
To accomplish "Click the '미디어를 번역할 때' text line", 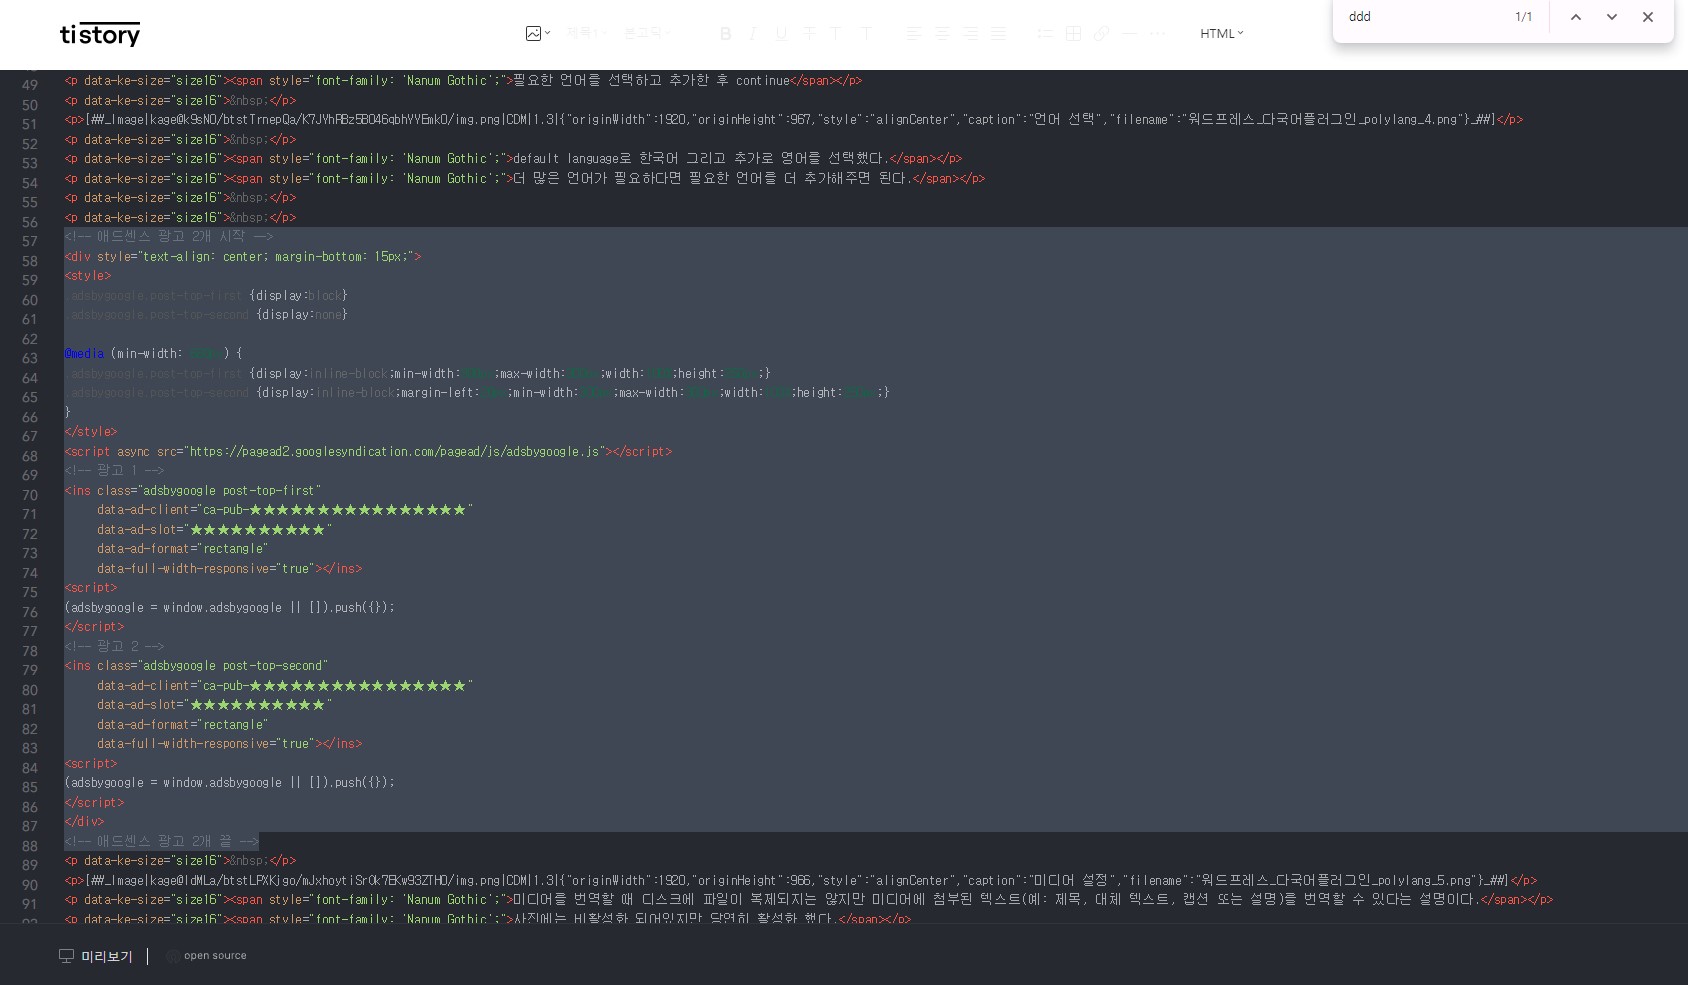I will coord(809,900).
